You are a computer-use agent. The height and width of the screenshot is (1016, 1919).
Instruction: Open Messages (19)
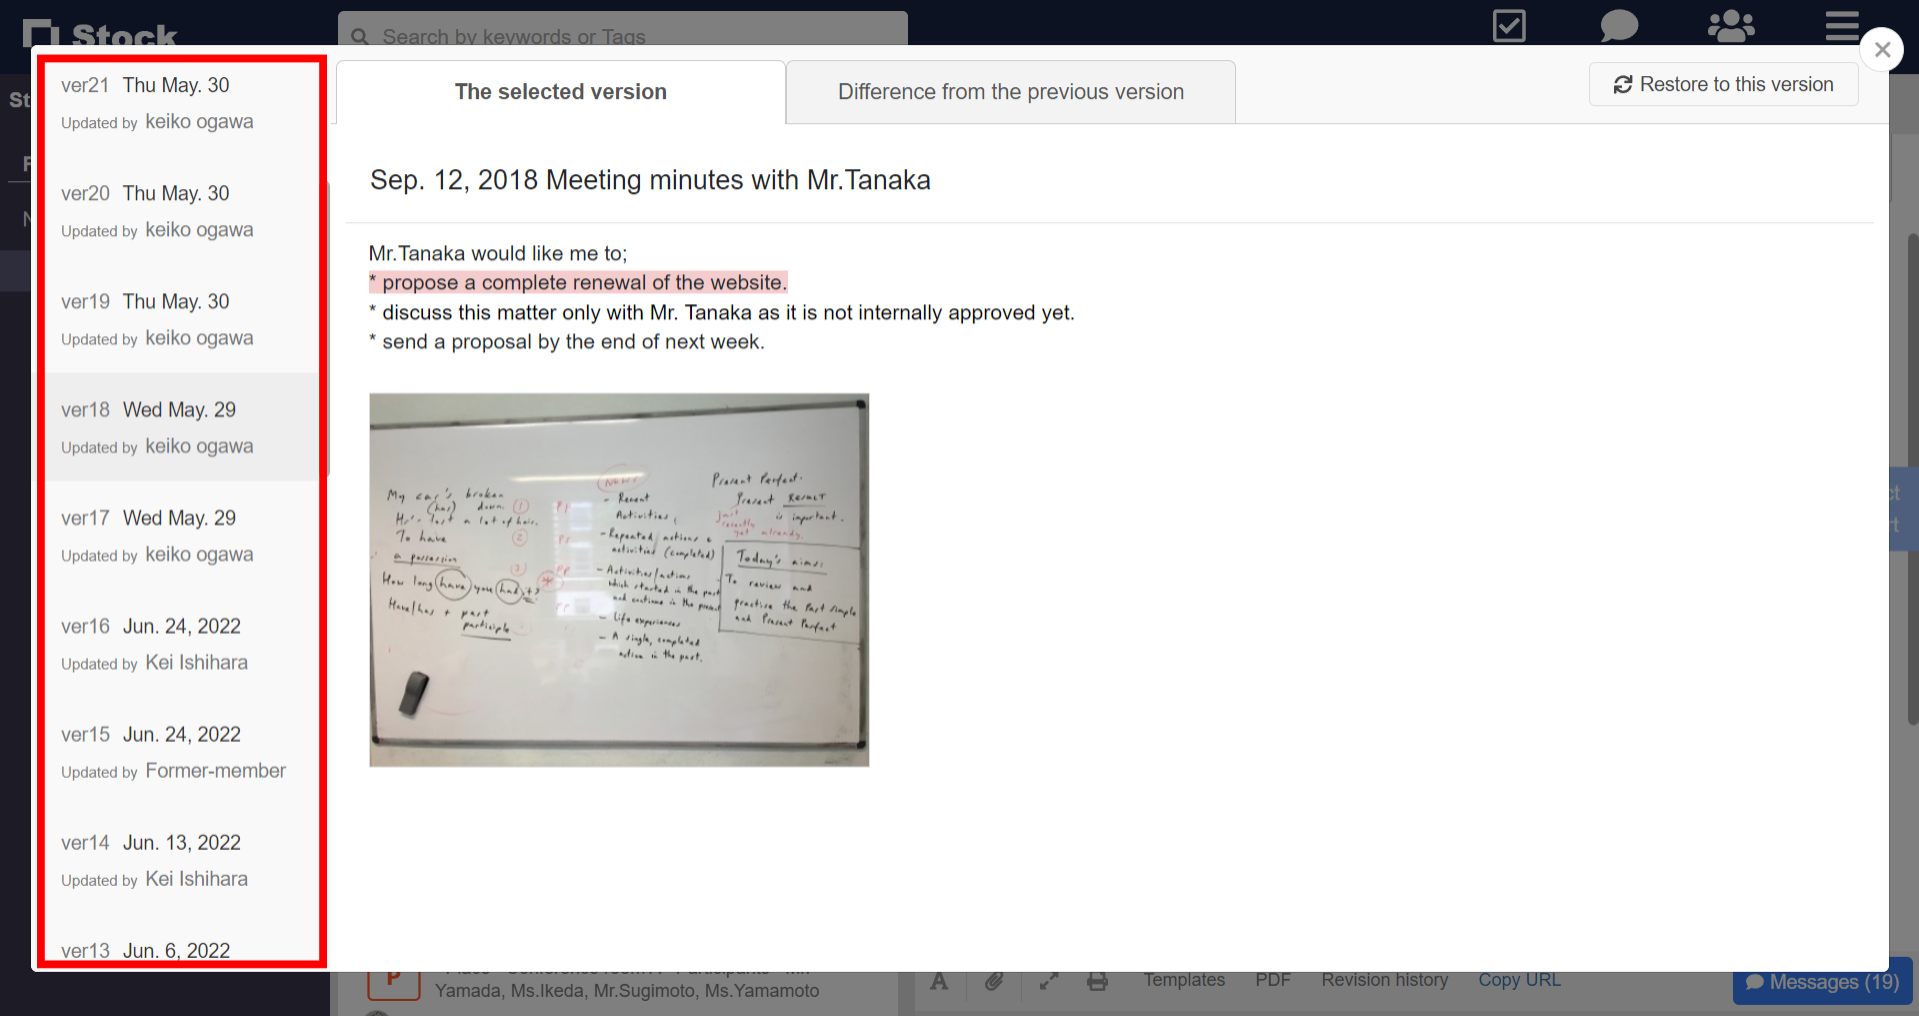[x=1821, y=982]
